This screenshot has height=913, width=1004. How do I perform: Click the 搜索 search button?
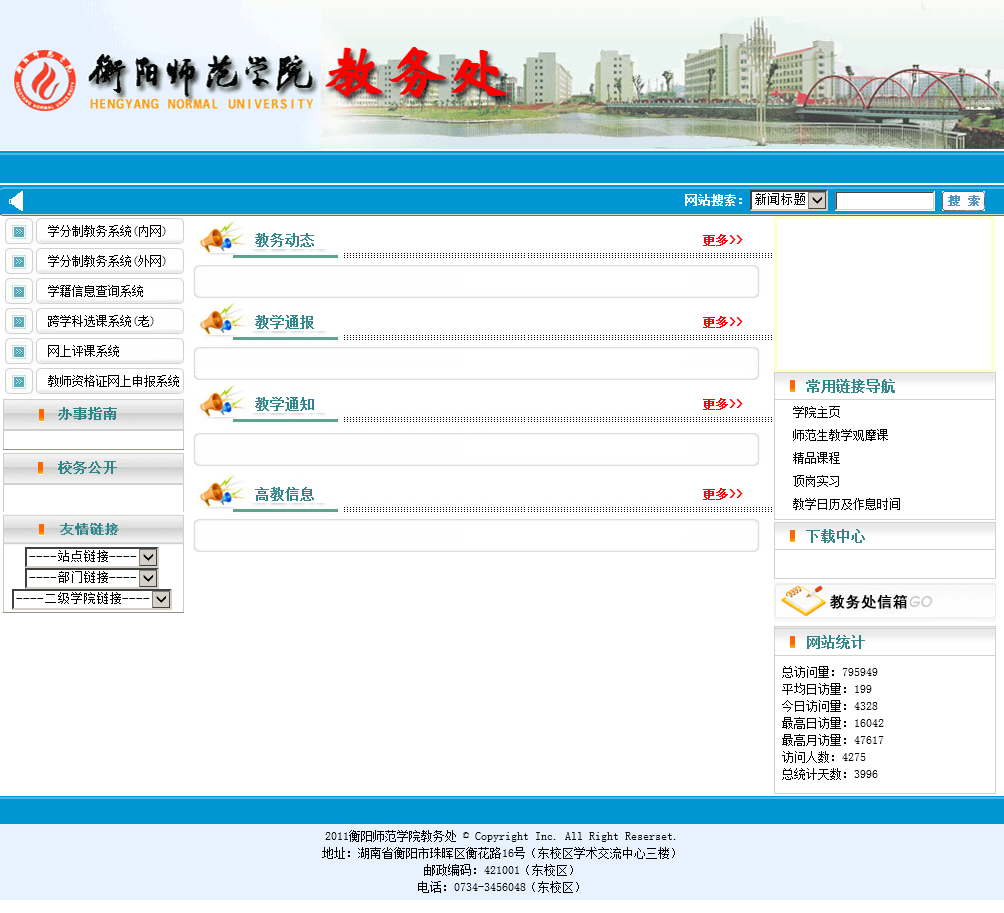tap(963, 201)
